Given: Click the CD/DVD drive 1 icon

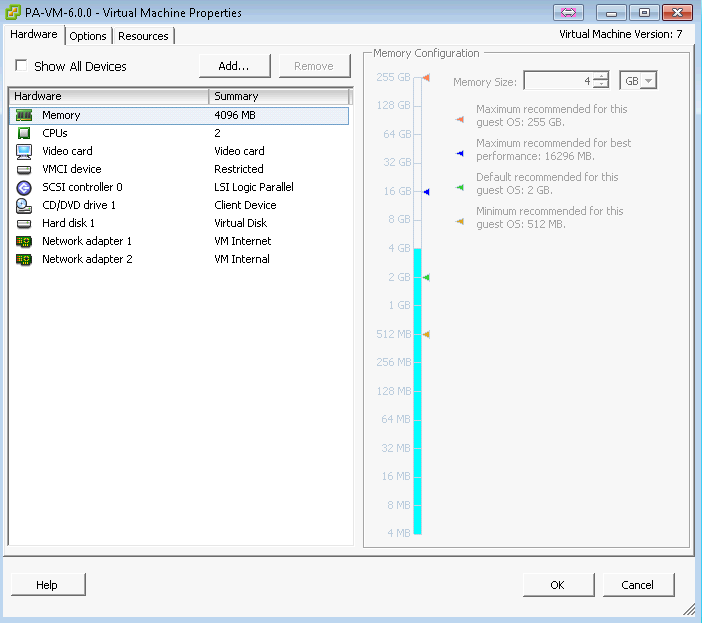Looking at the screenshot, I should (24, 205).
